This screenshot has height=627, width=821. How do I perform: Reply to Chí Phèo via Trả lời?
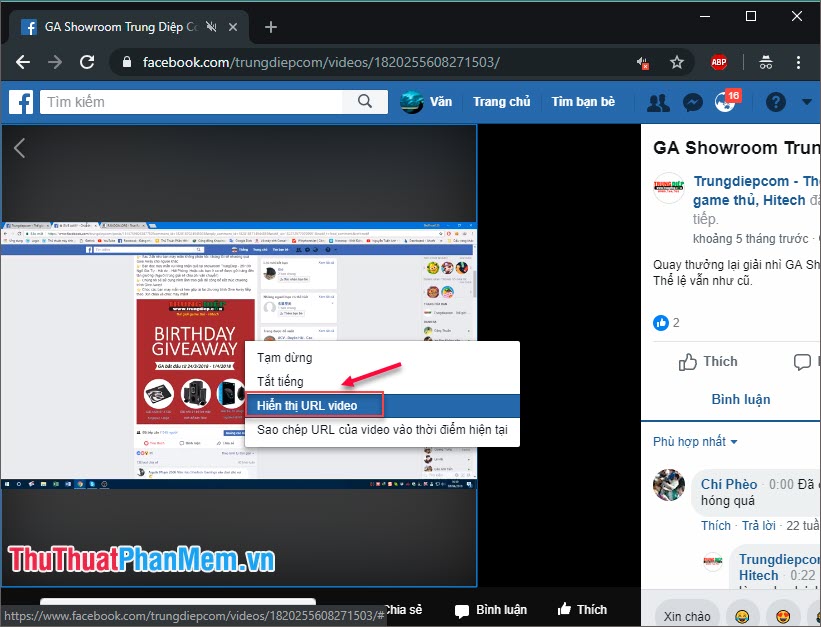tap(758, 525)
